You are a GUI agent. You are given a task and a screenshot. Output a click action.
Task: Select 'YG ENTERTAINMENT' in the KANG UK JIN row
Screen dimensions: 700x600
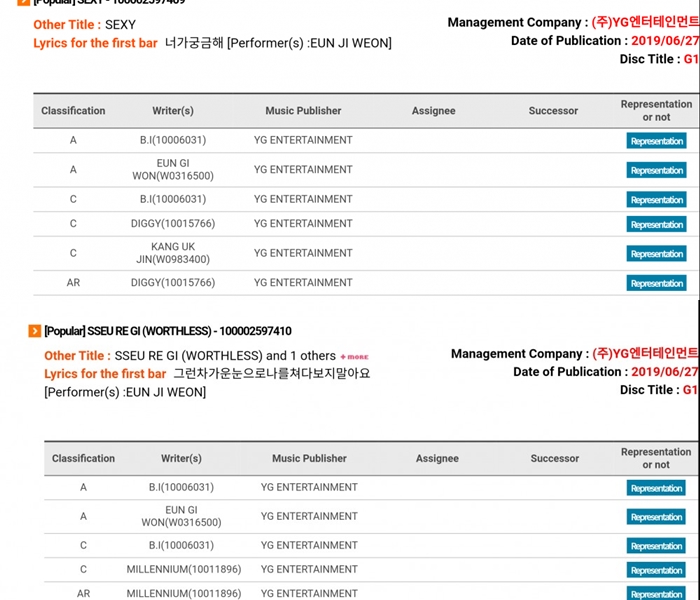tap(303, 253)
